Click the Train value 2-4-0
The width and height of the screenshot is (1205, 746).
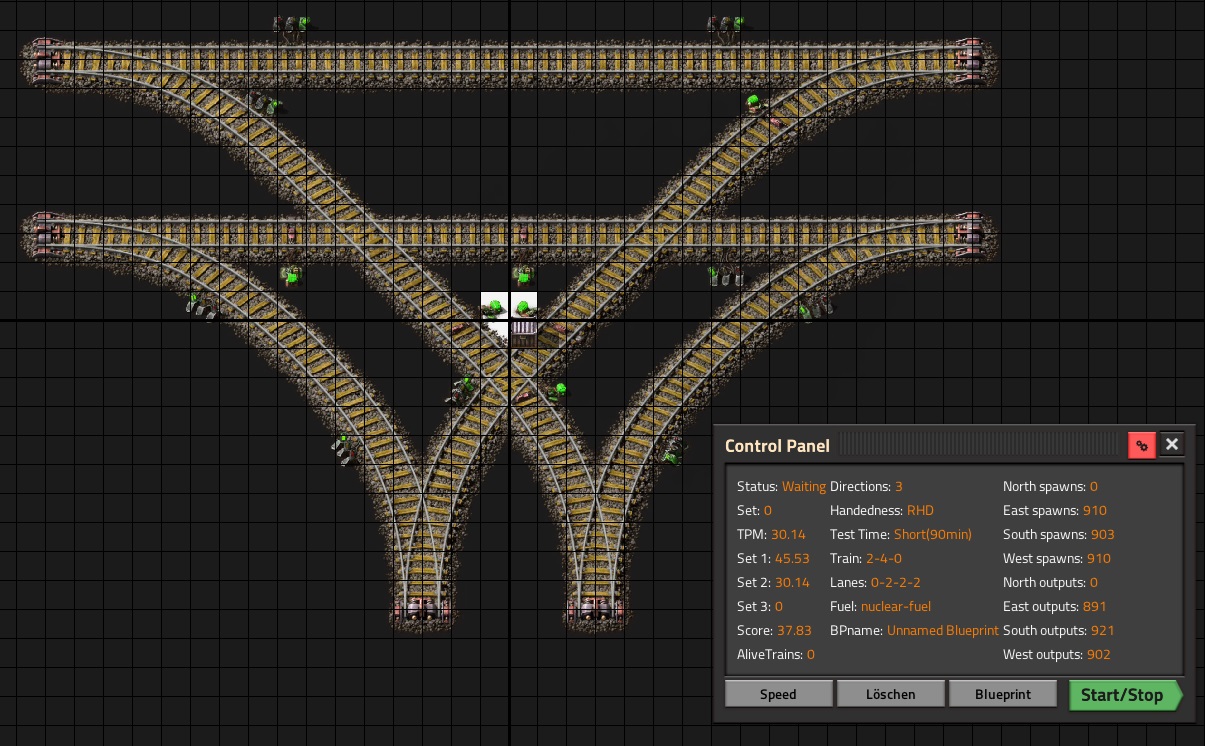pos(886,559)
